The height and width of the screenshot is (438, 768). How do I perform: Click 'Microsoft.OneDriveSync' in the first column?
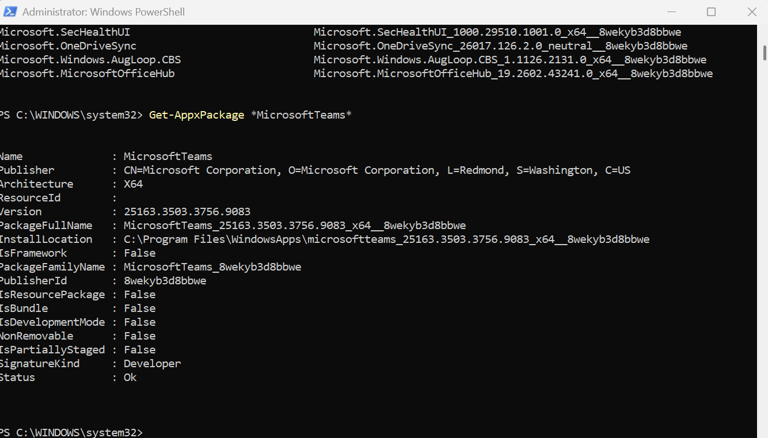pyautogui.click(x=68, y=46)
